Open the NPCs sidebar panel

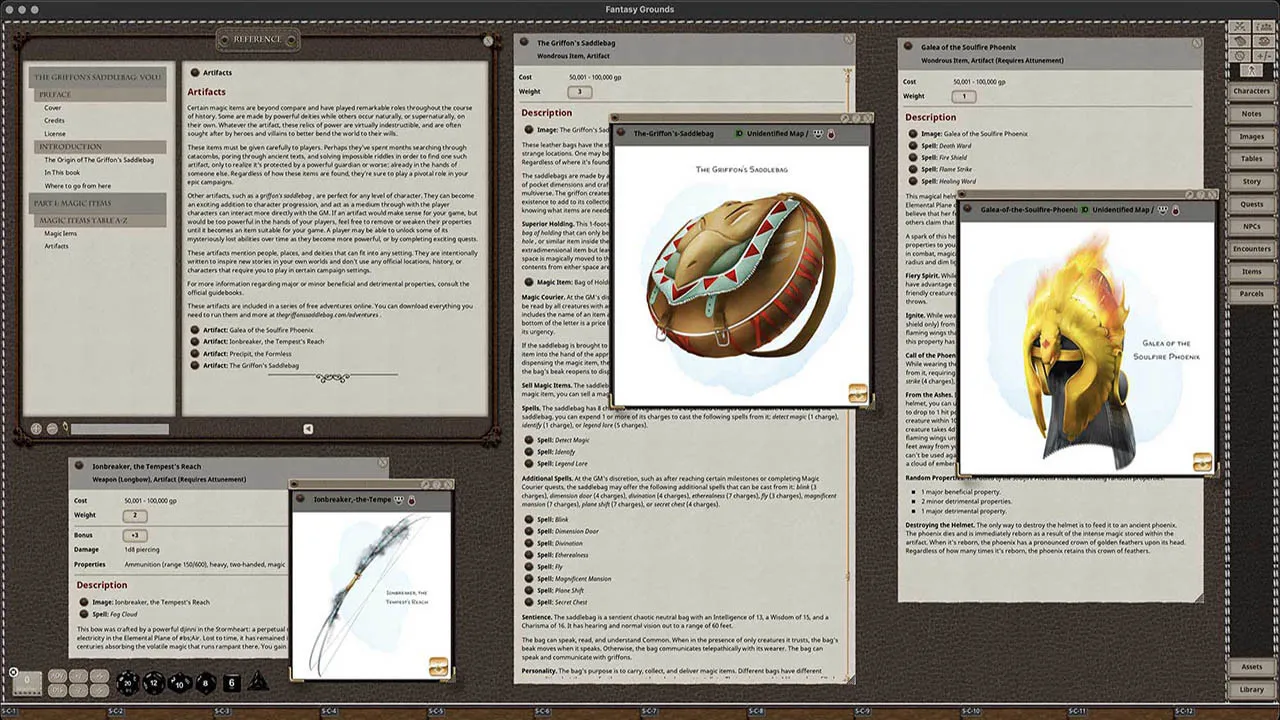click(1251, 227)
